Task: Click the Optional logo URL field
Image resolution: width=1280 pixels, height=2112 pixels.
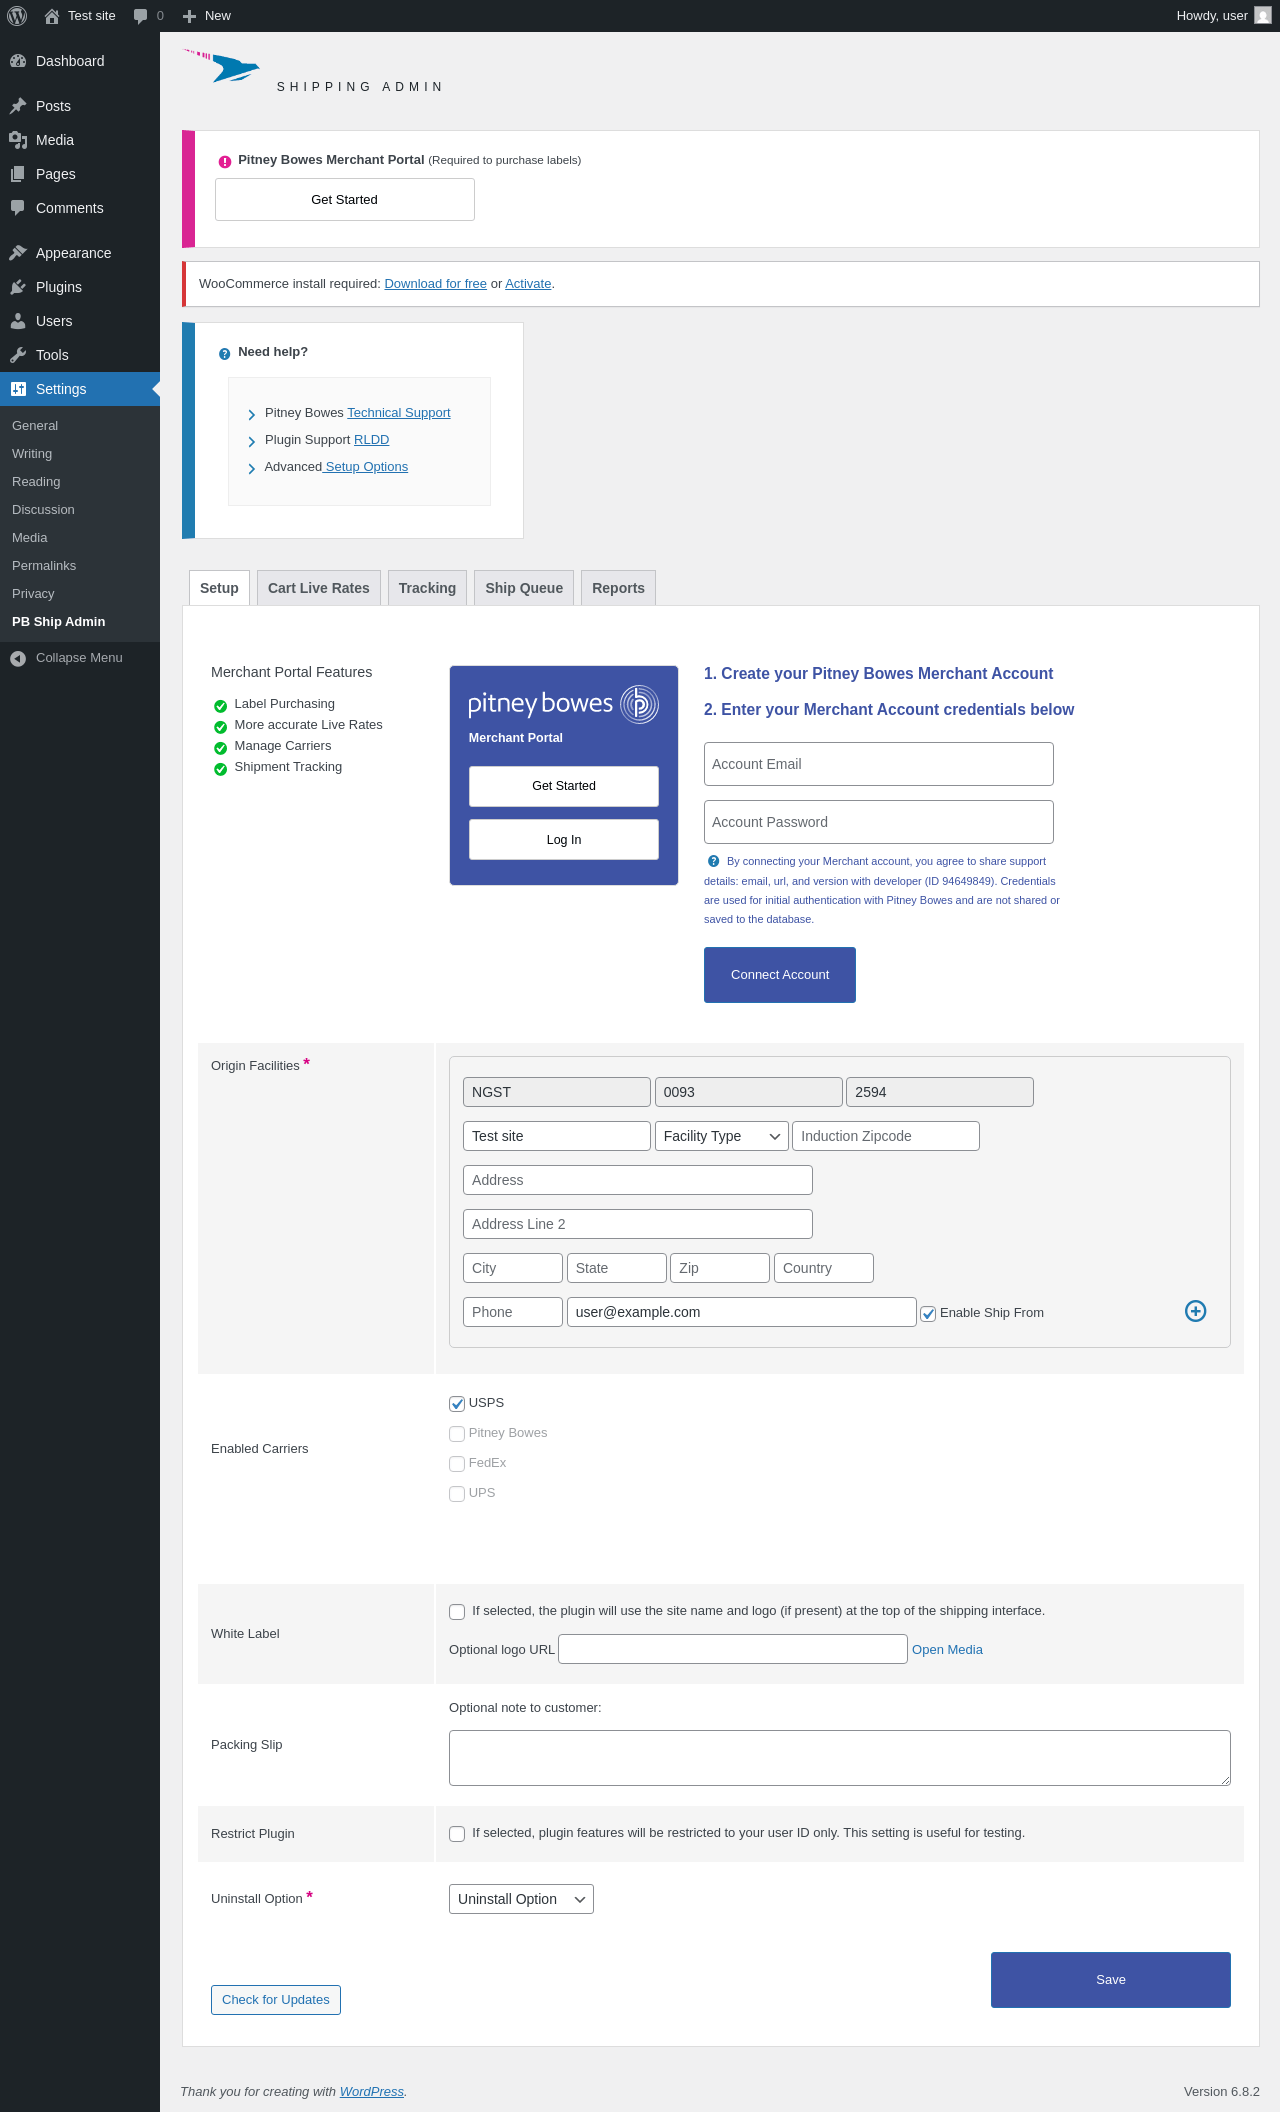Action: [x=733, y=1649]
